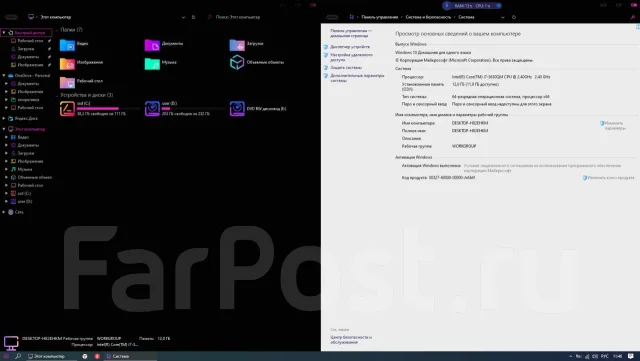
Task: Select the Объемные объекты cube icon
Action: (x=237, y=62)
